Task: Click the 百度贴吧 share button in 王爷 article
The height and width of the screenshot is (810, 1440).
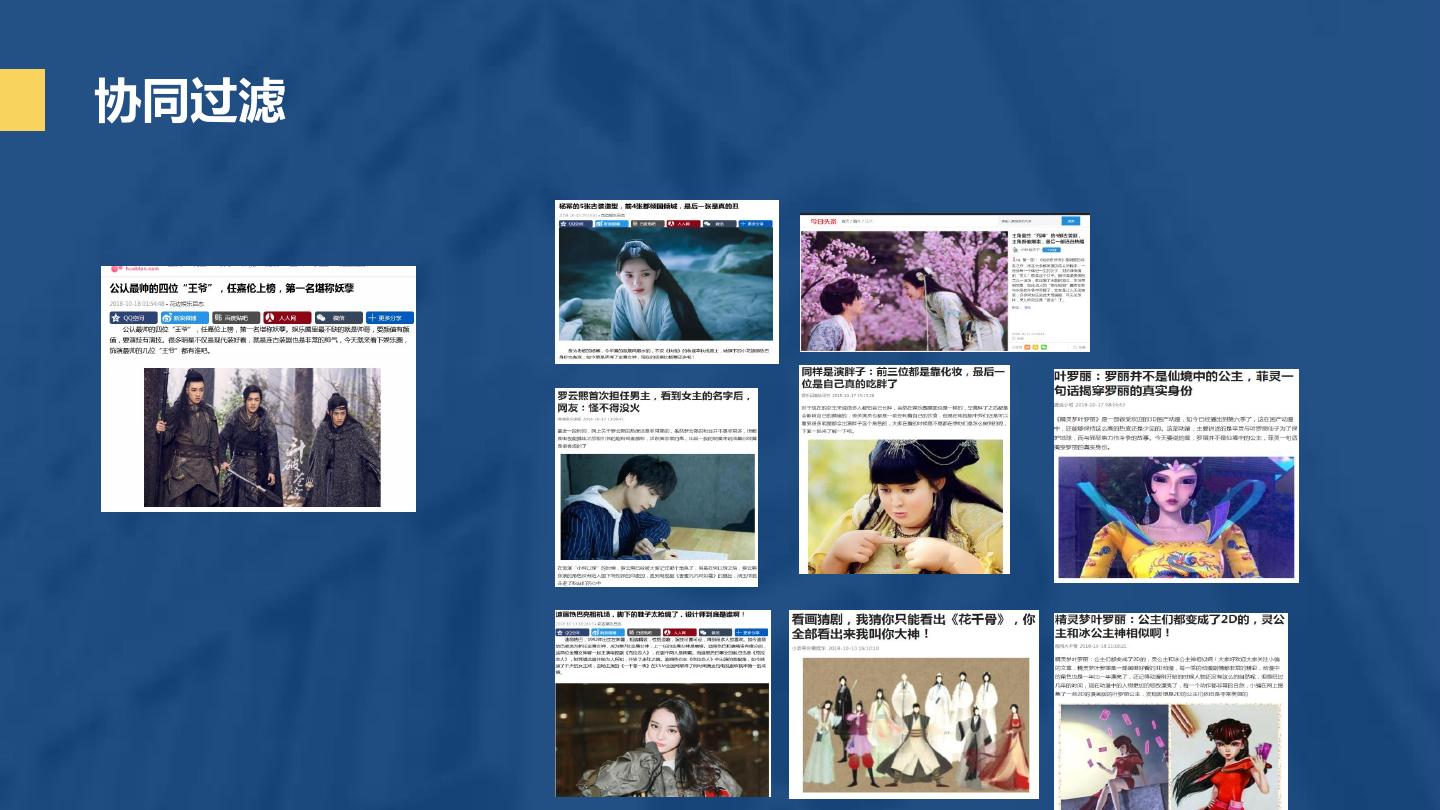Action: point(236,318)
